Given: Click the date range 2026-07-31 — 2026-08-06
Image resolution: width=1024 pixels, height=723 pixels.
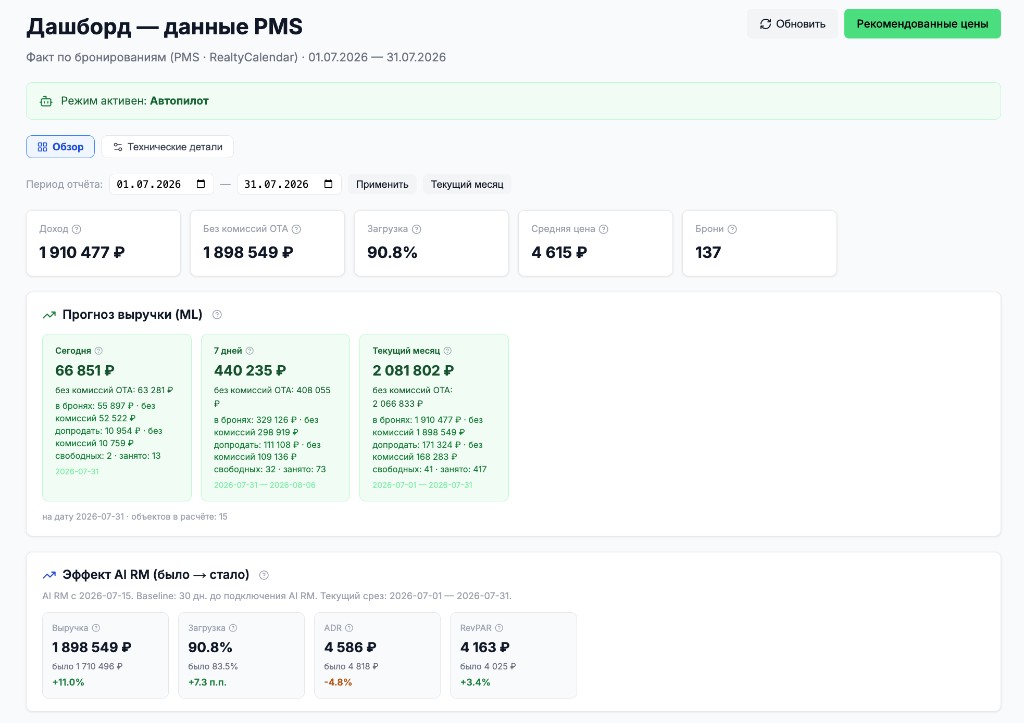Looking at the screenshot, I should 264,485.
